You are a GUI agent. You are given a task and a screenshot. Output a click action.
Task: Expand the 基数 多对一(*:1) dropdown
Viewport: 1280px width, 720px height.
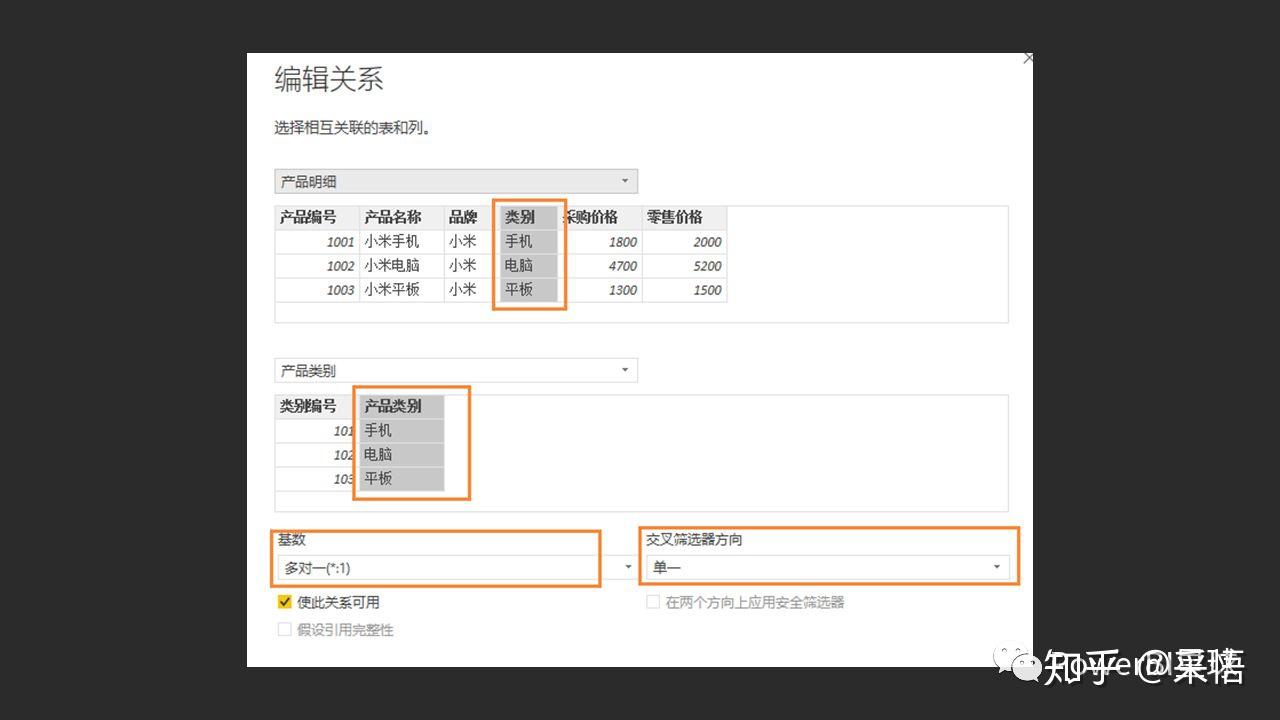click(x=456, y=568)
